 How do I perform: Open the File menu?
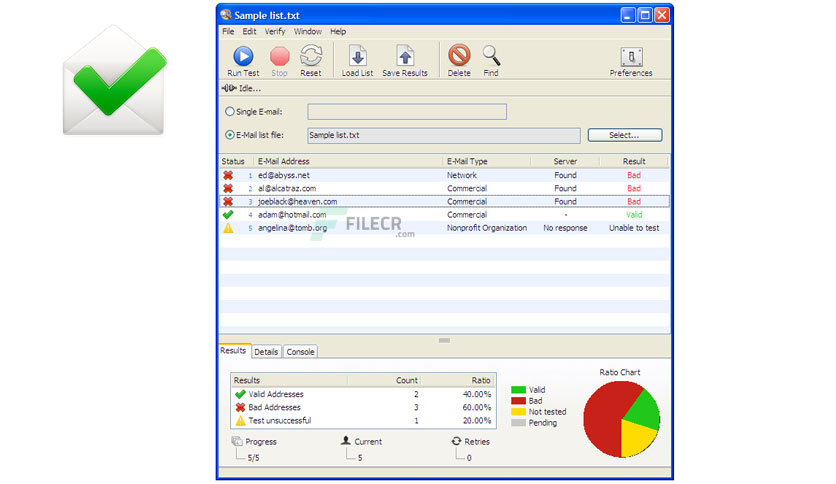[x=228, y=31]
